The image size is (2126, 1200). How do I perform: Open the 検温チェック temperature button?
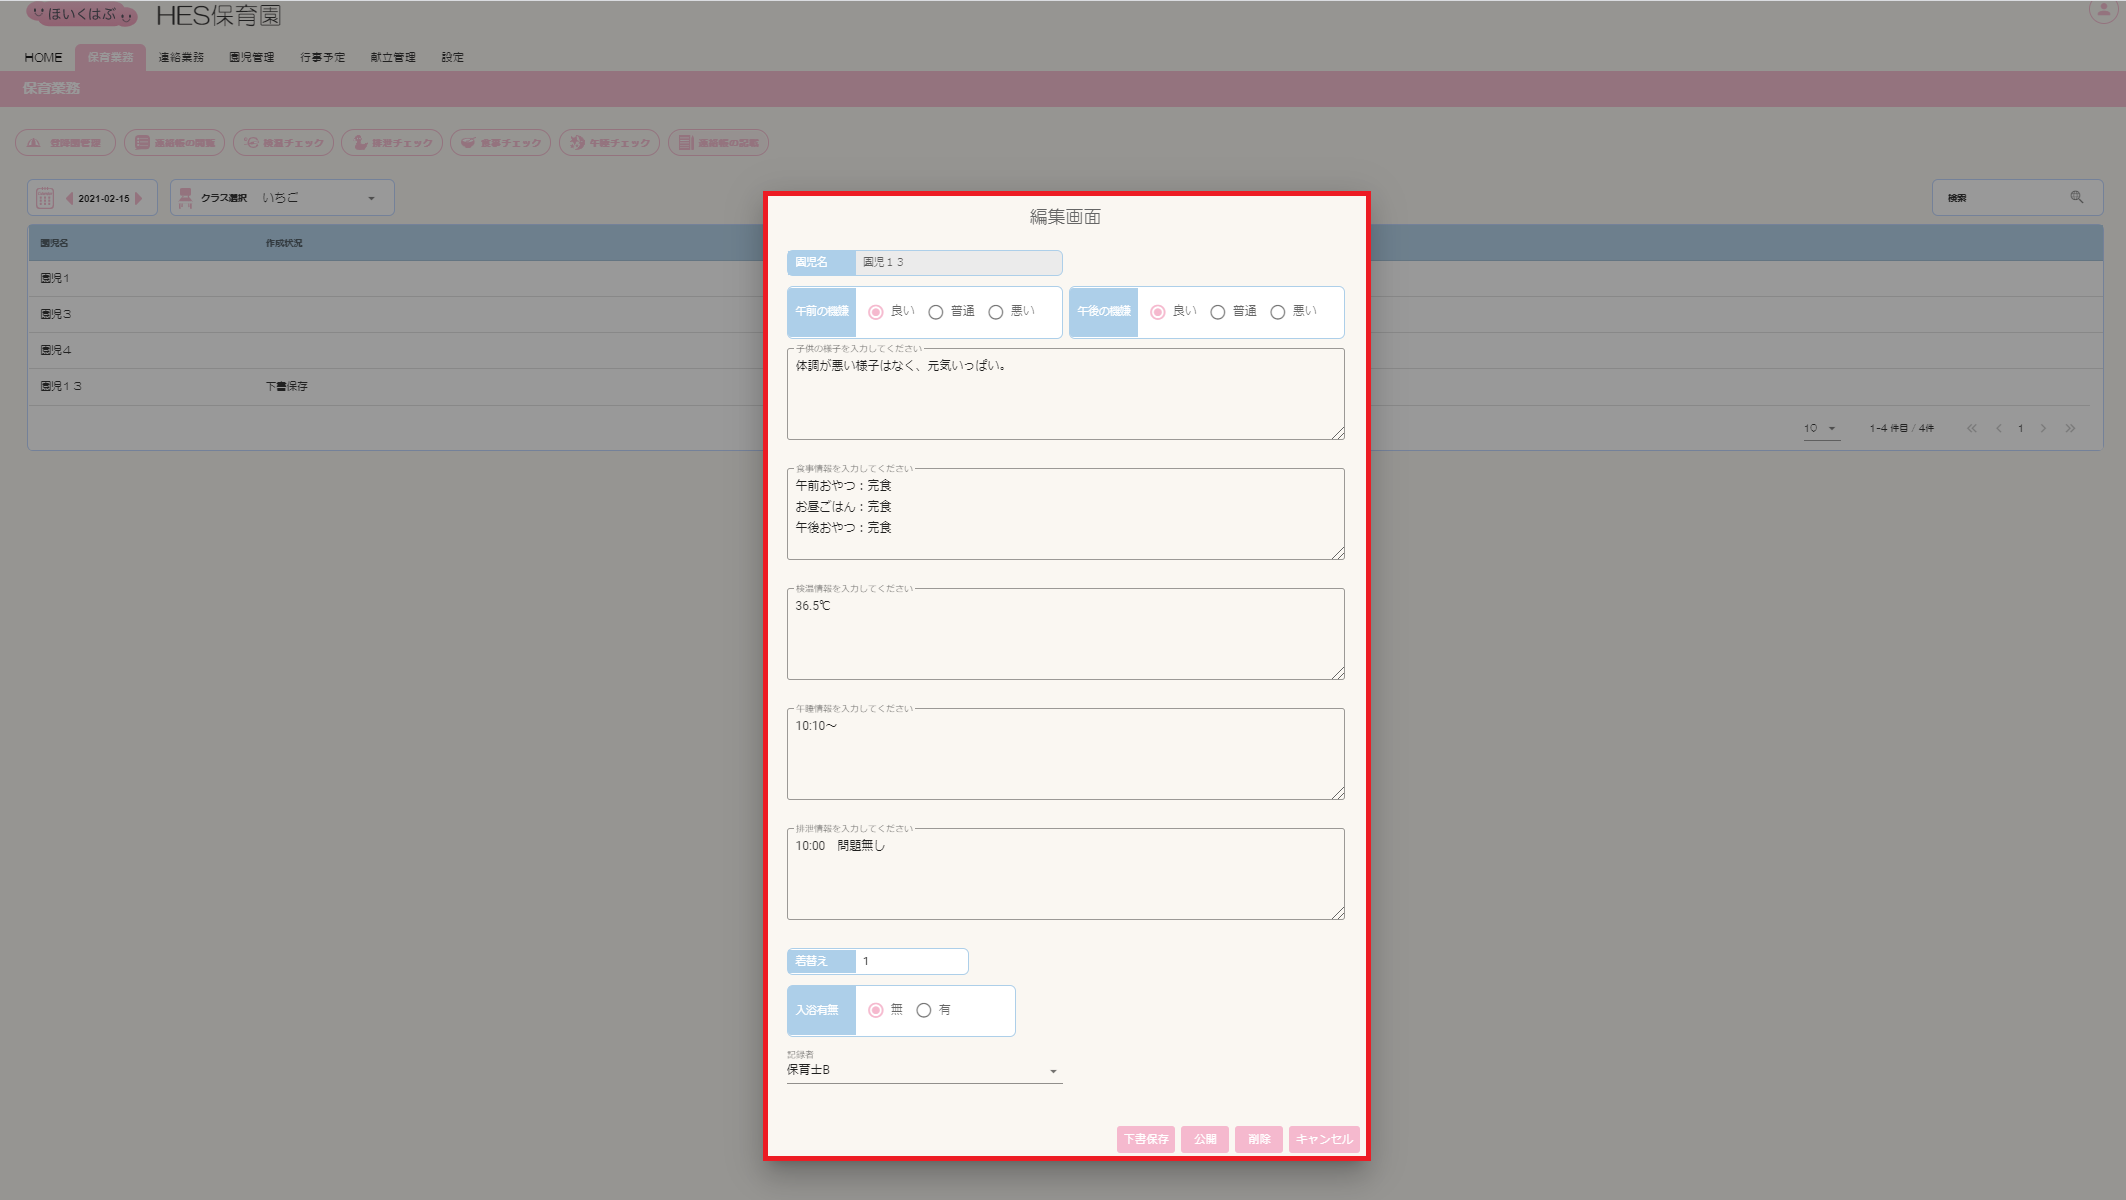(284, 143)
